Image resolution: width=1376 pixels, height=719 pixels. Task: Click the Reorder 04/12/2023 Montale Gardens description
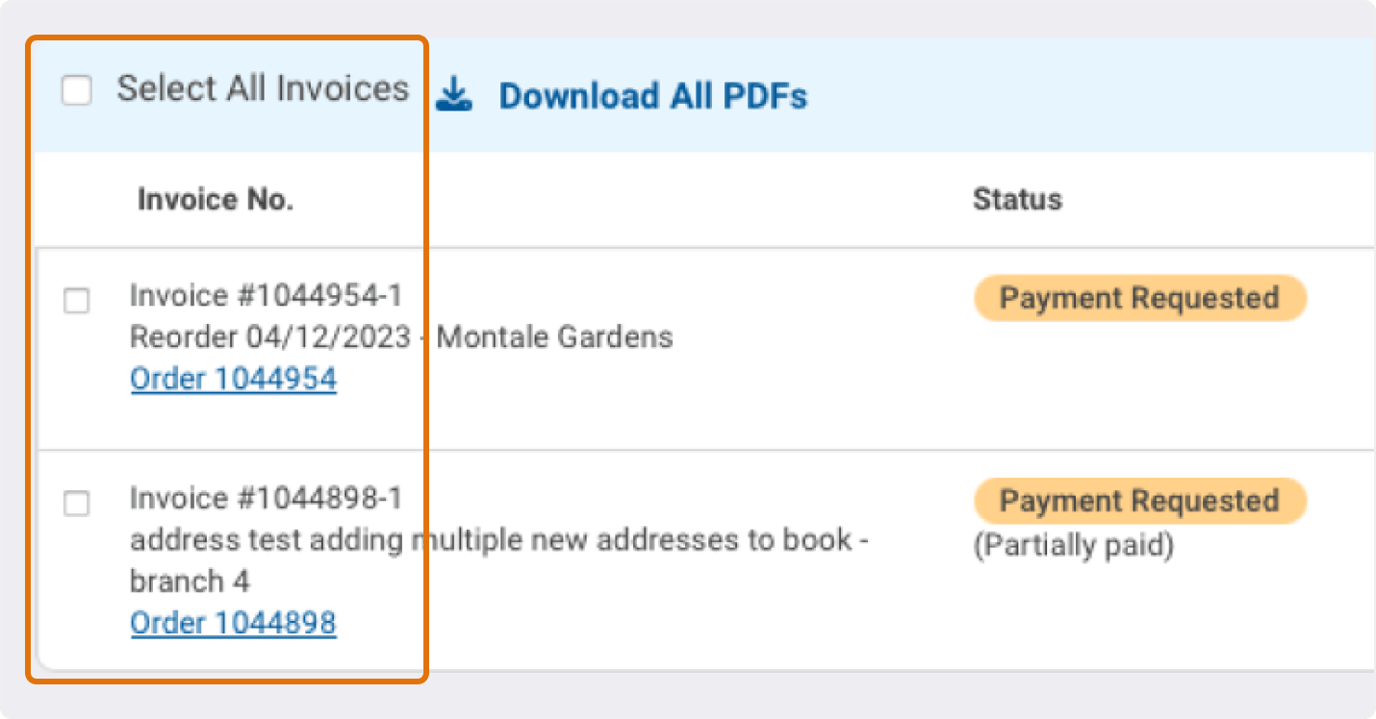[x=400, y=337]
